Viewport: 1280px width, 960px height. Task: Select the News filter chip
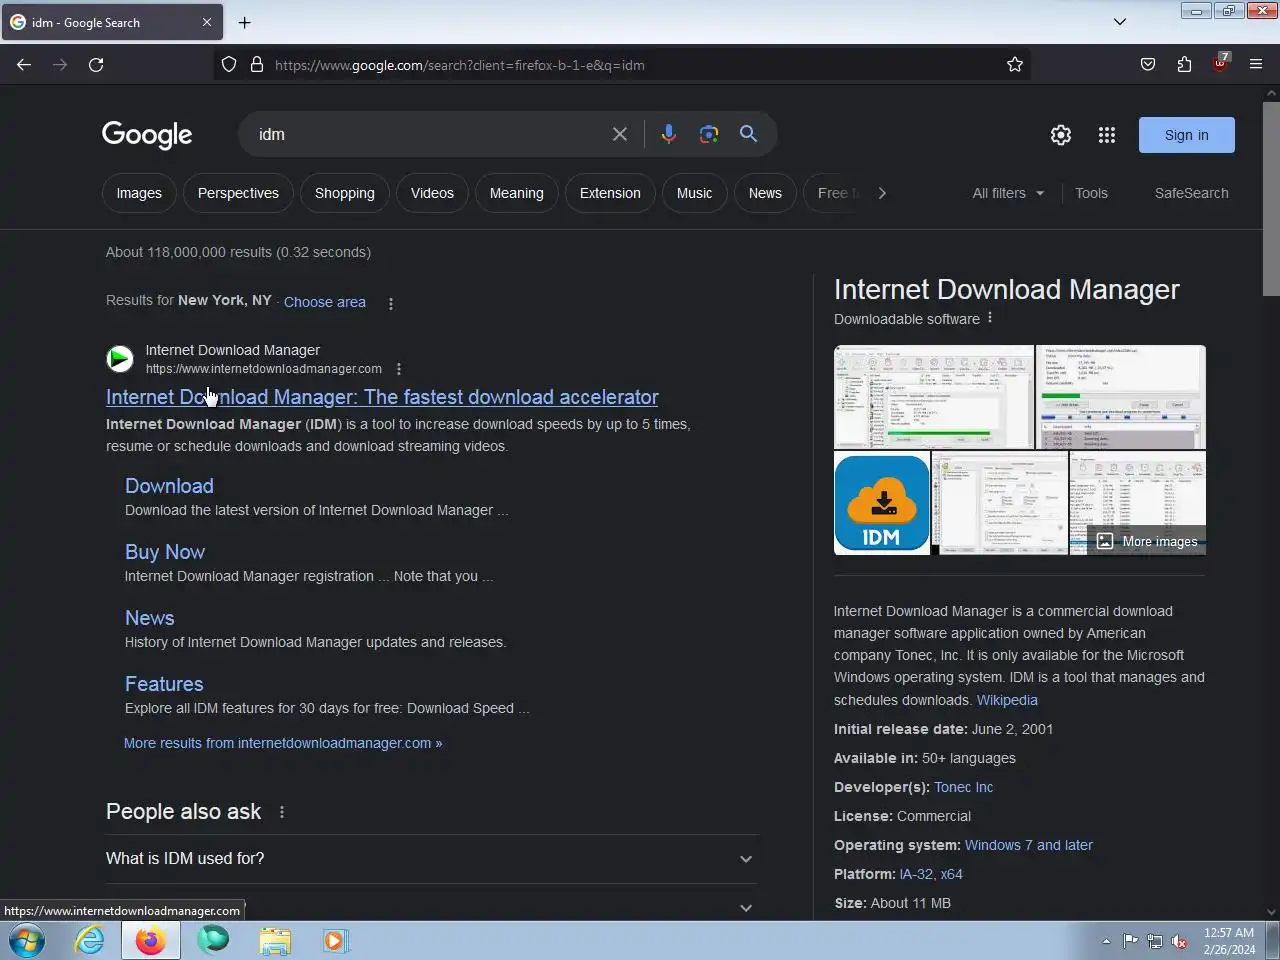765,193
